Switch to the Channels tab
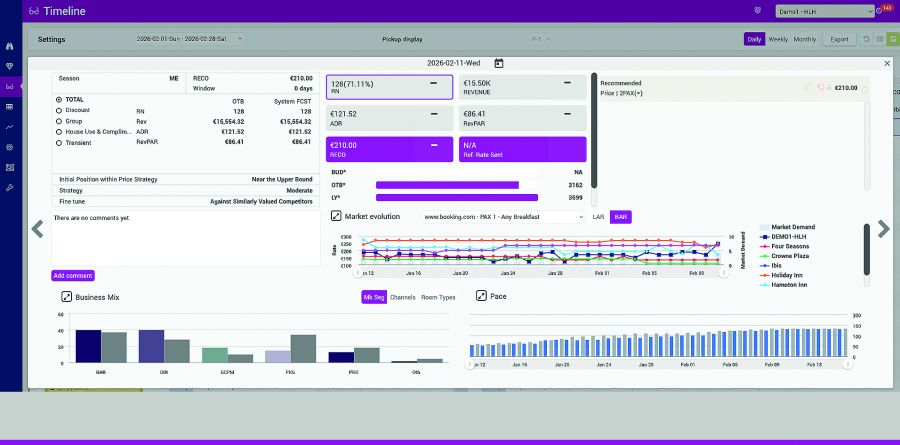Viewport: 900px width, 445px height. pyautogui.click(x=402, y=297)
